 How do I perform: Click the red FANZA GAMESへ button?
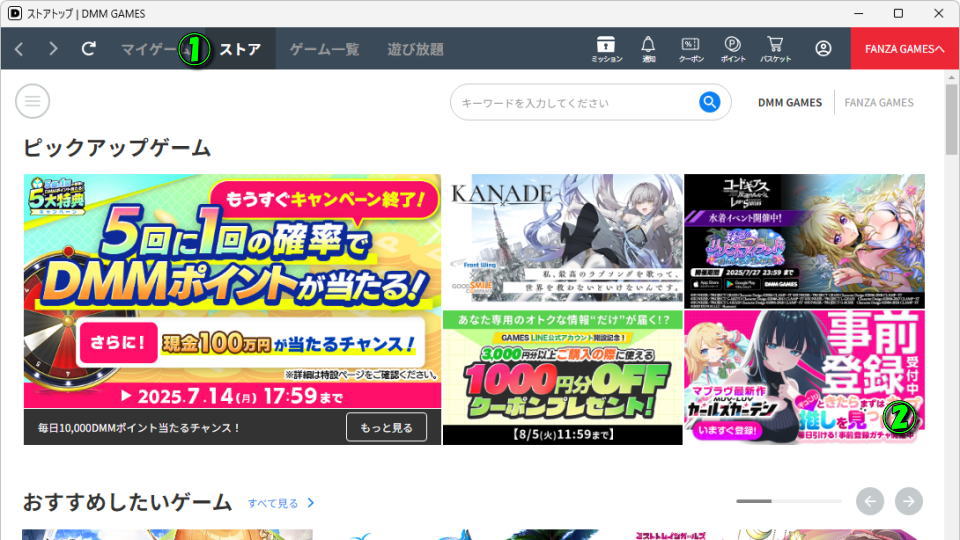904,48
